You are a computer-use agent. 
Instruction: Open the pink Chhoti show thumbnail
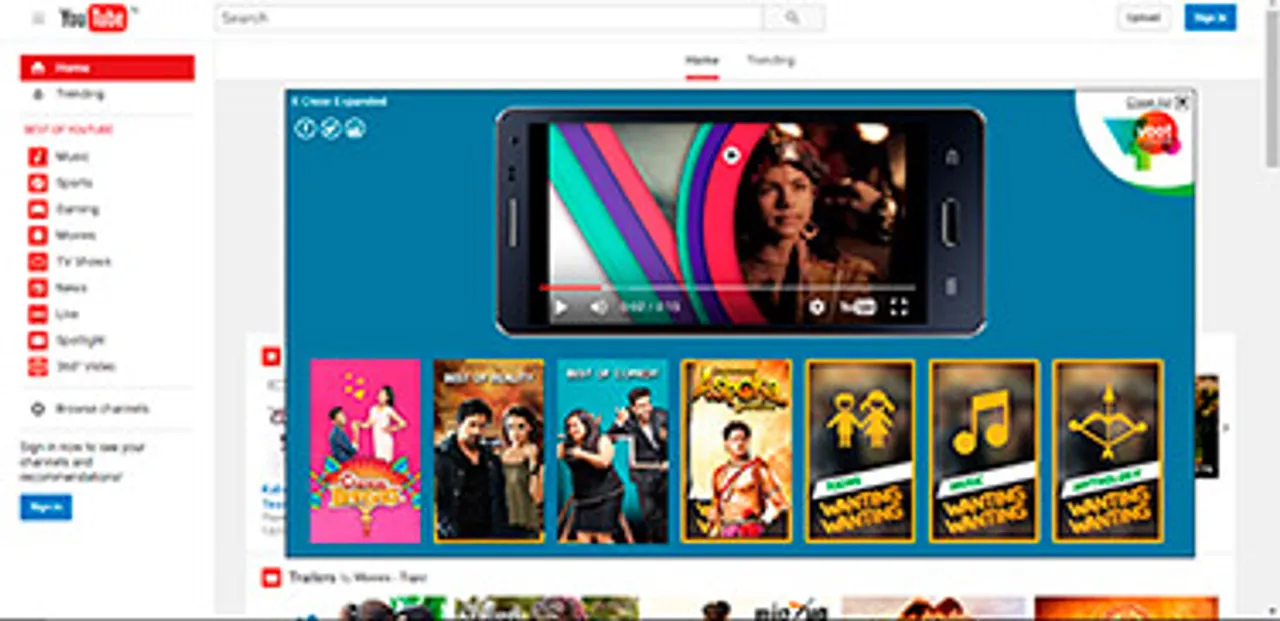pos(365,451)
